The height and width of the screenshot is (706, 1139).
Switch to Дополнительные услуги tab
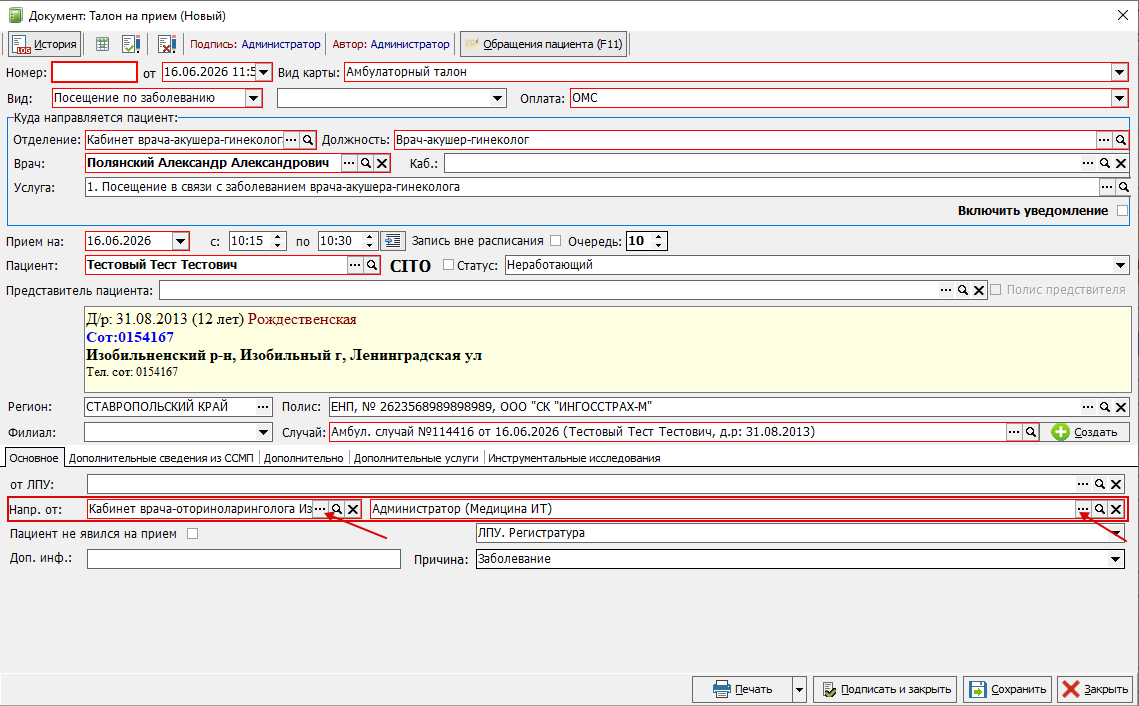pos(416,458)
